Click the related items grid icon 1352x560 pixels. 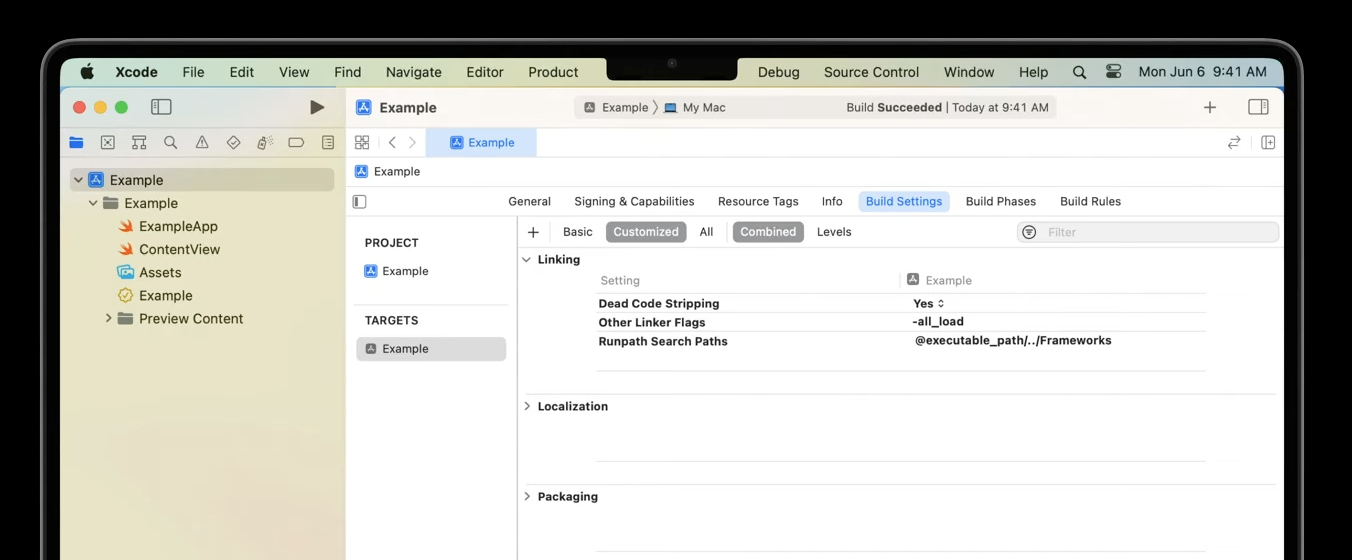point(362,142)
